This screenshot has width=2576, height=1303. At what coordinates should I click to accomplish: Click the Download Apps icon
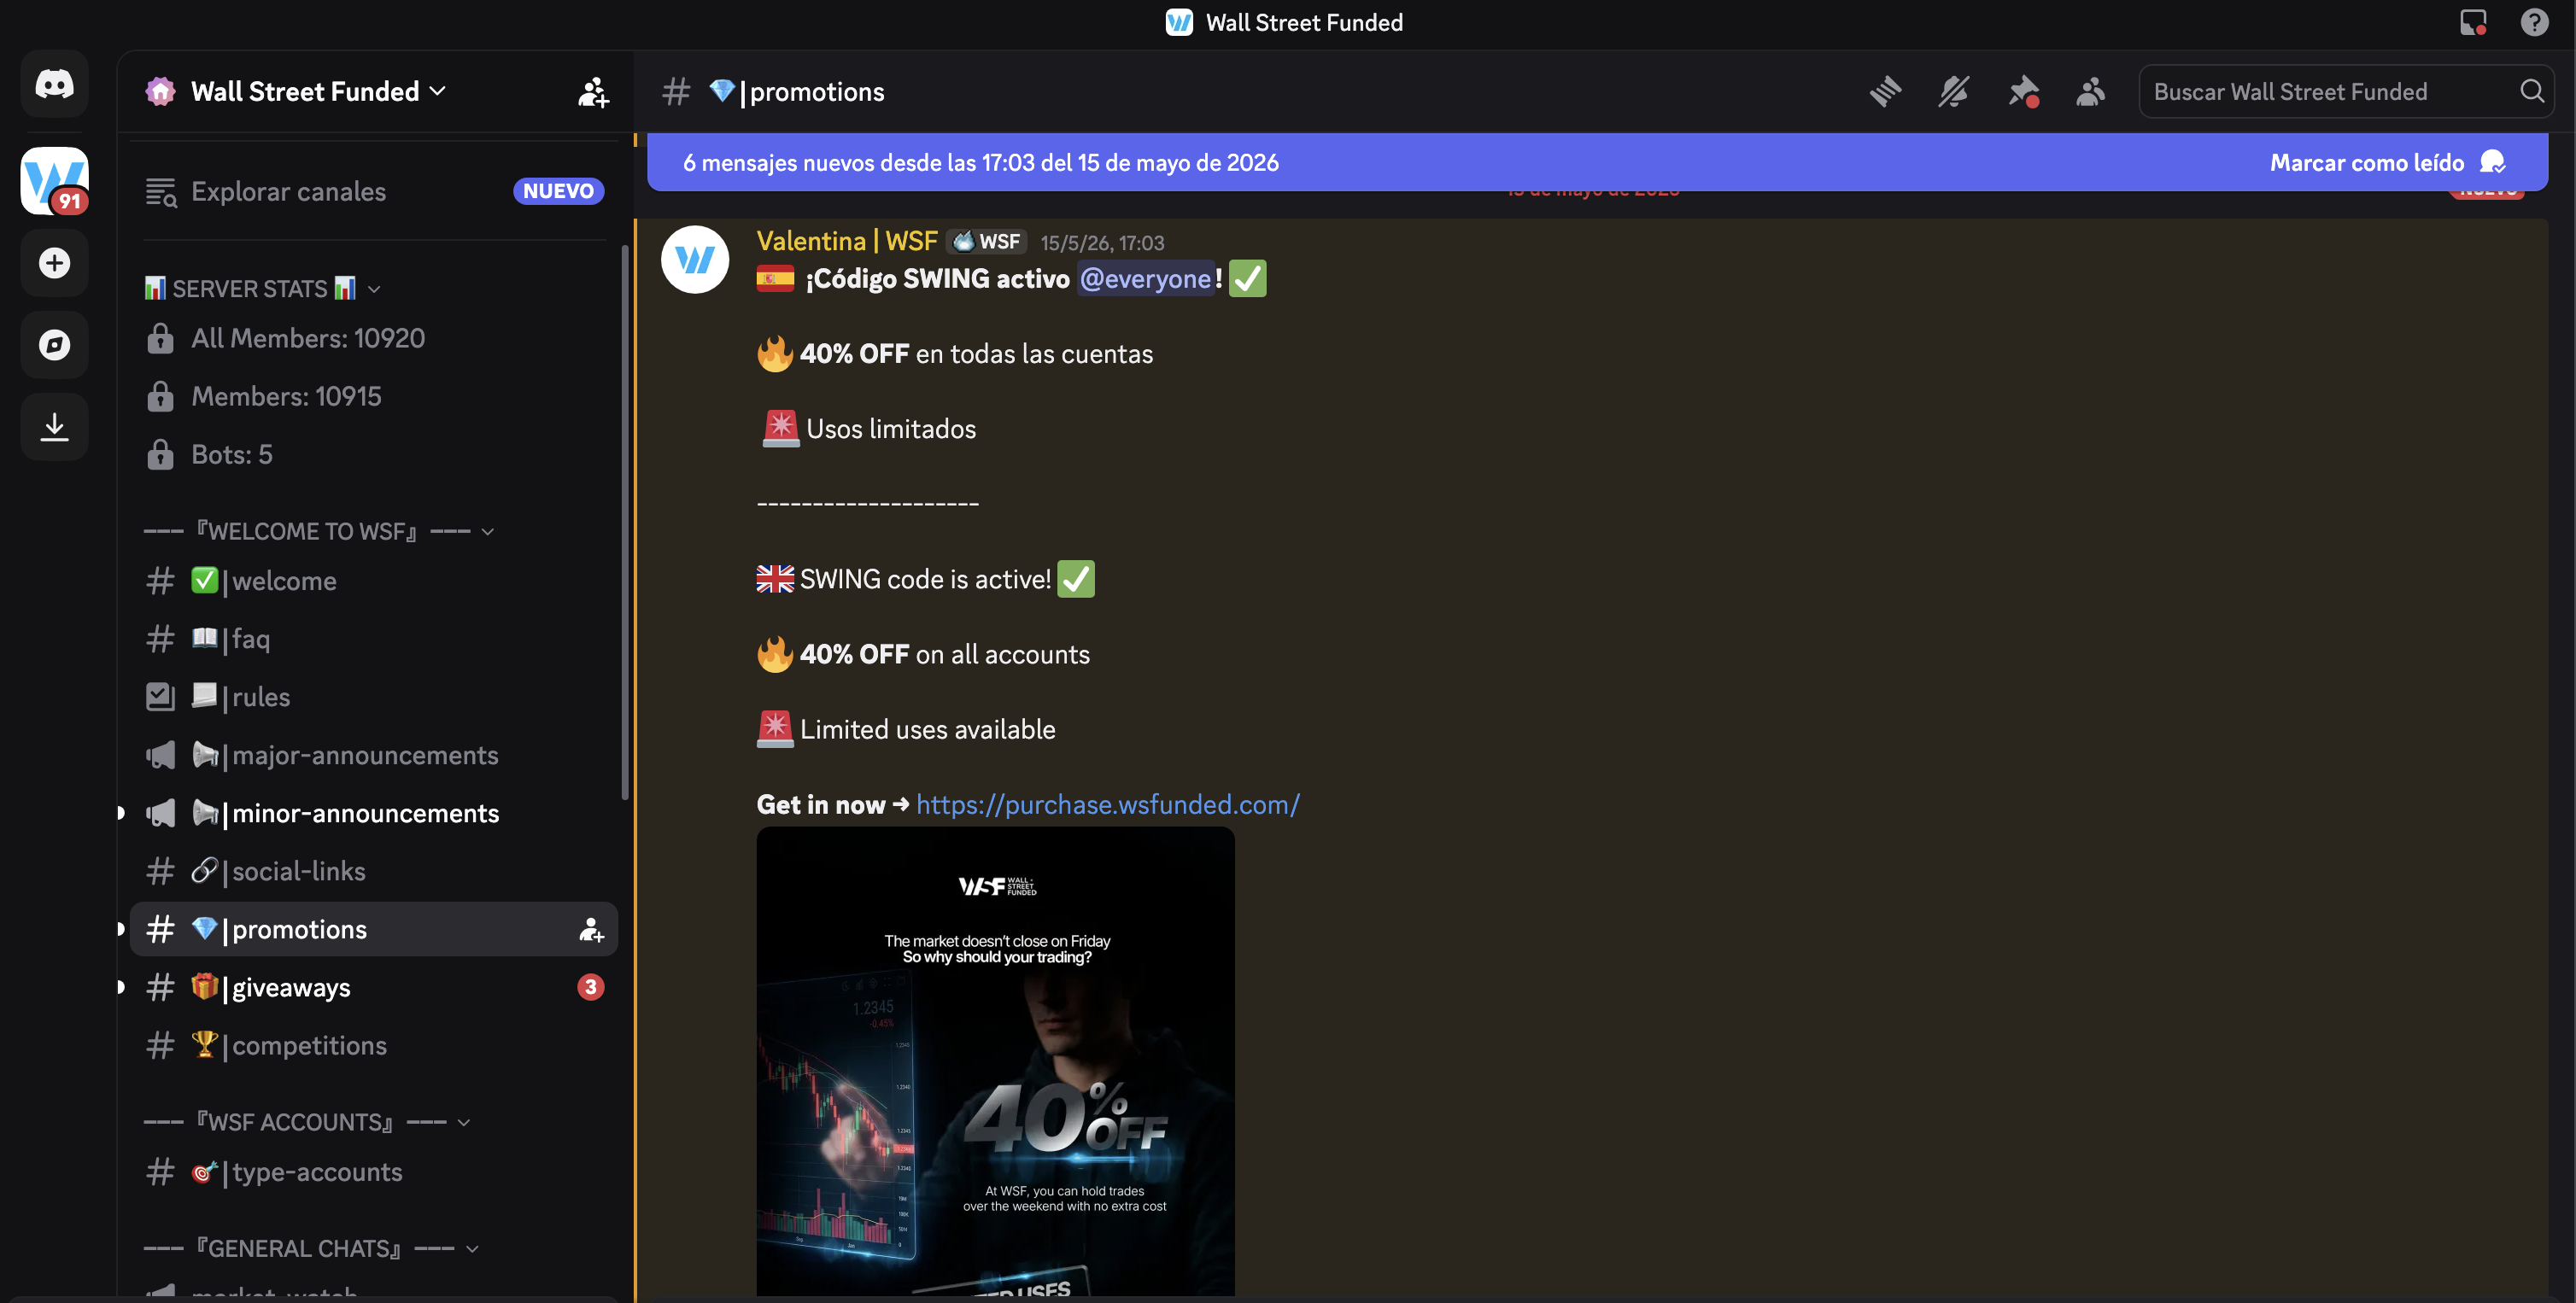point(54,427)
